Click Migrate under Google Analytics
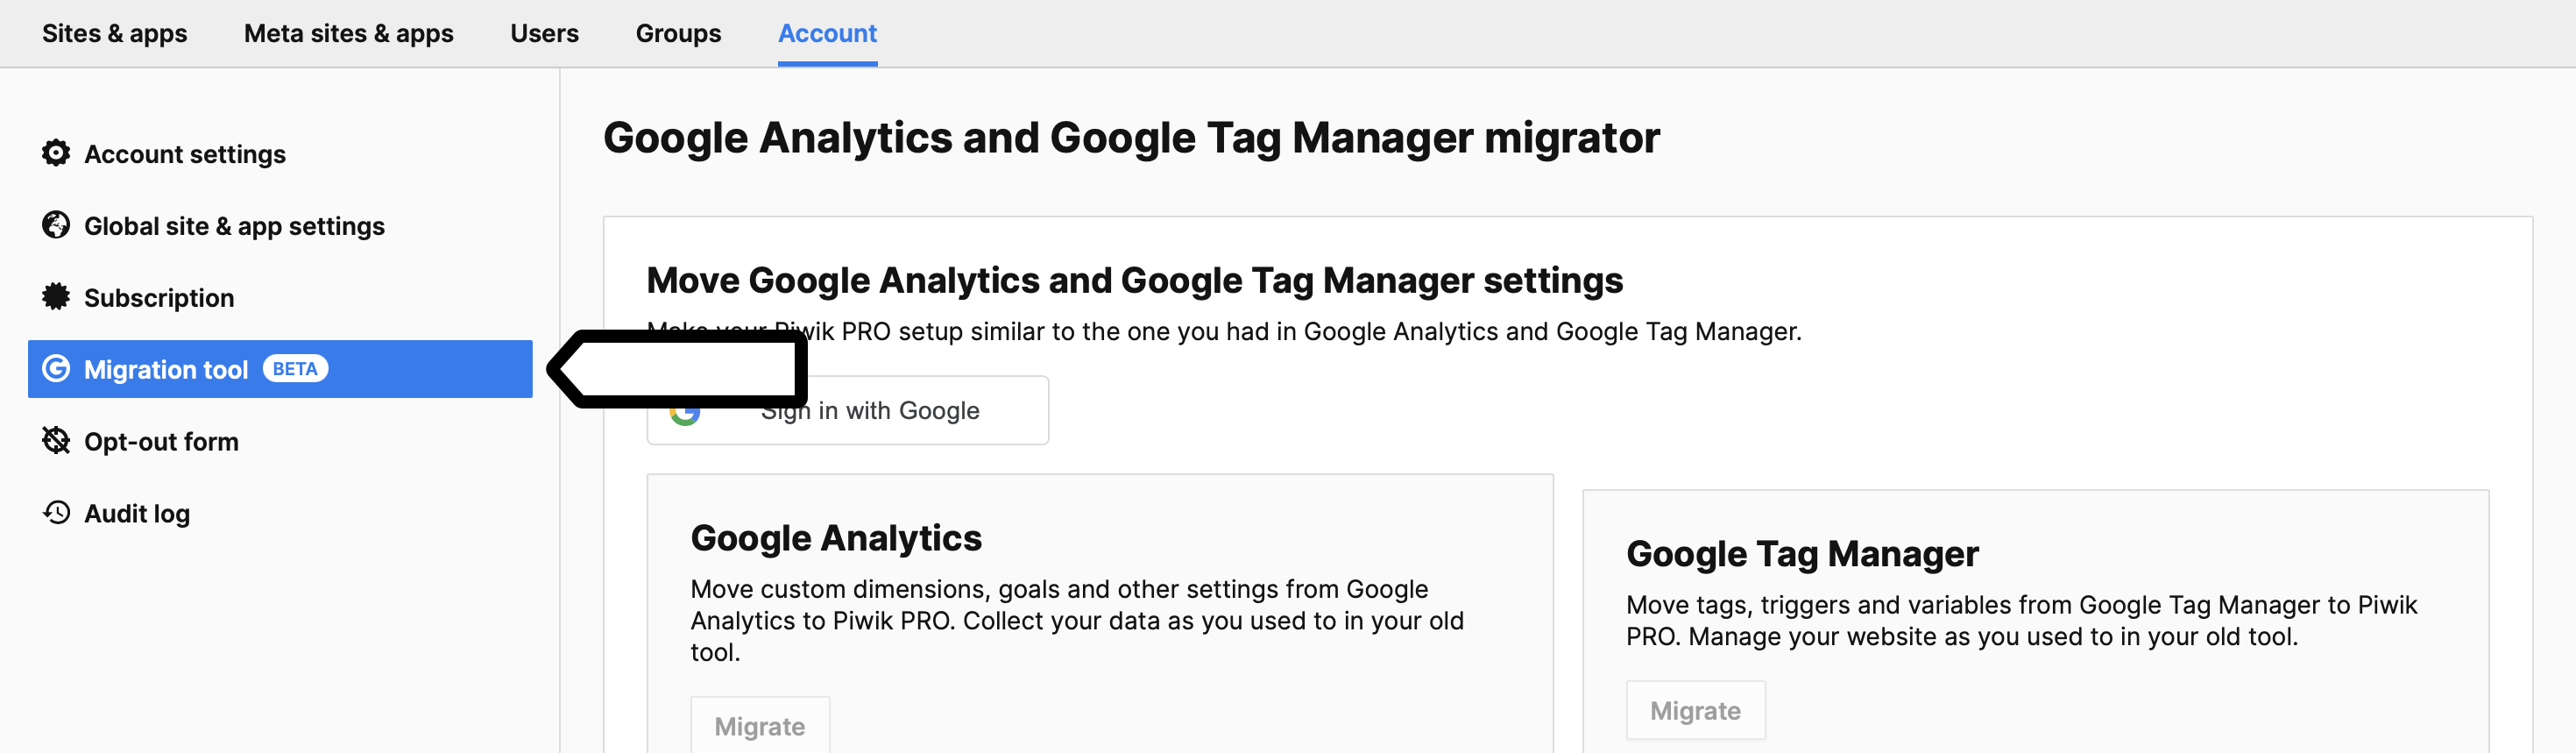Image resolution: width=2576 pixels, height=753 pixels. [760, 726]
